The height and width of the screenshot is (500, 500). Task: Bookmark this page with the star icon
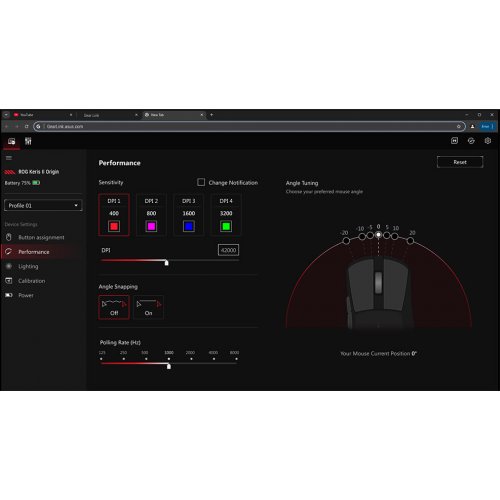[x=459, y=126]
